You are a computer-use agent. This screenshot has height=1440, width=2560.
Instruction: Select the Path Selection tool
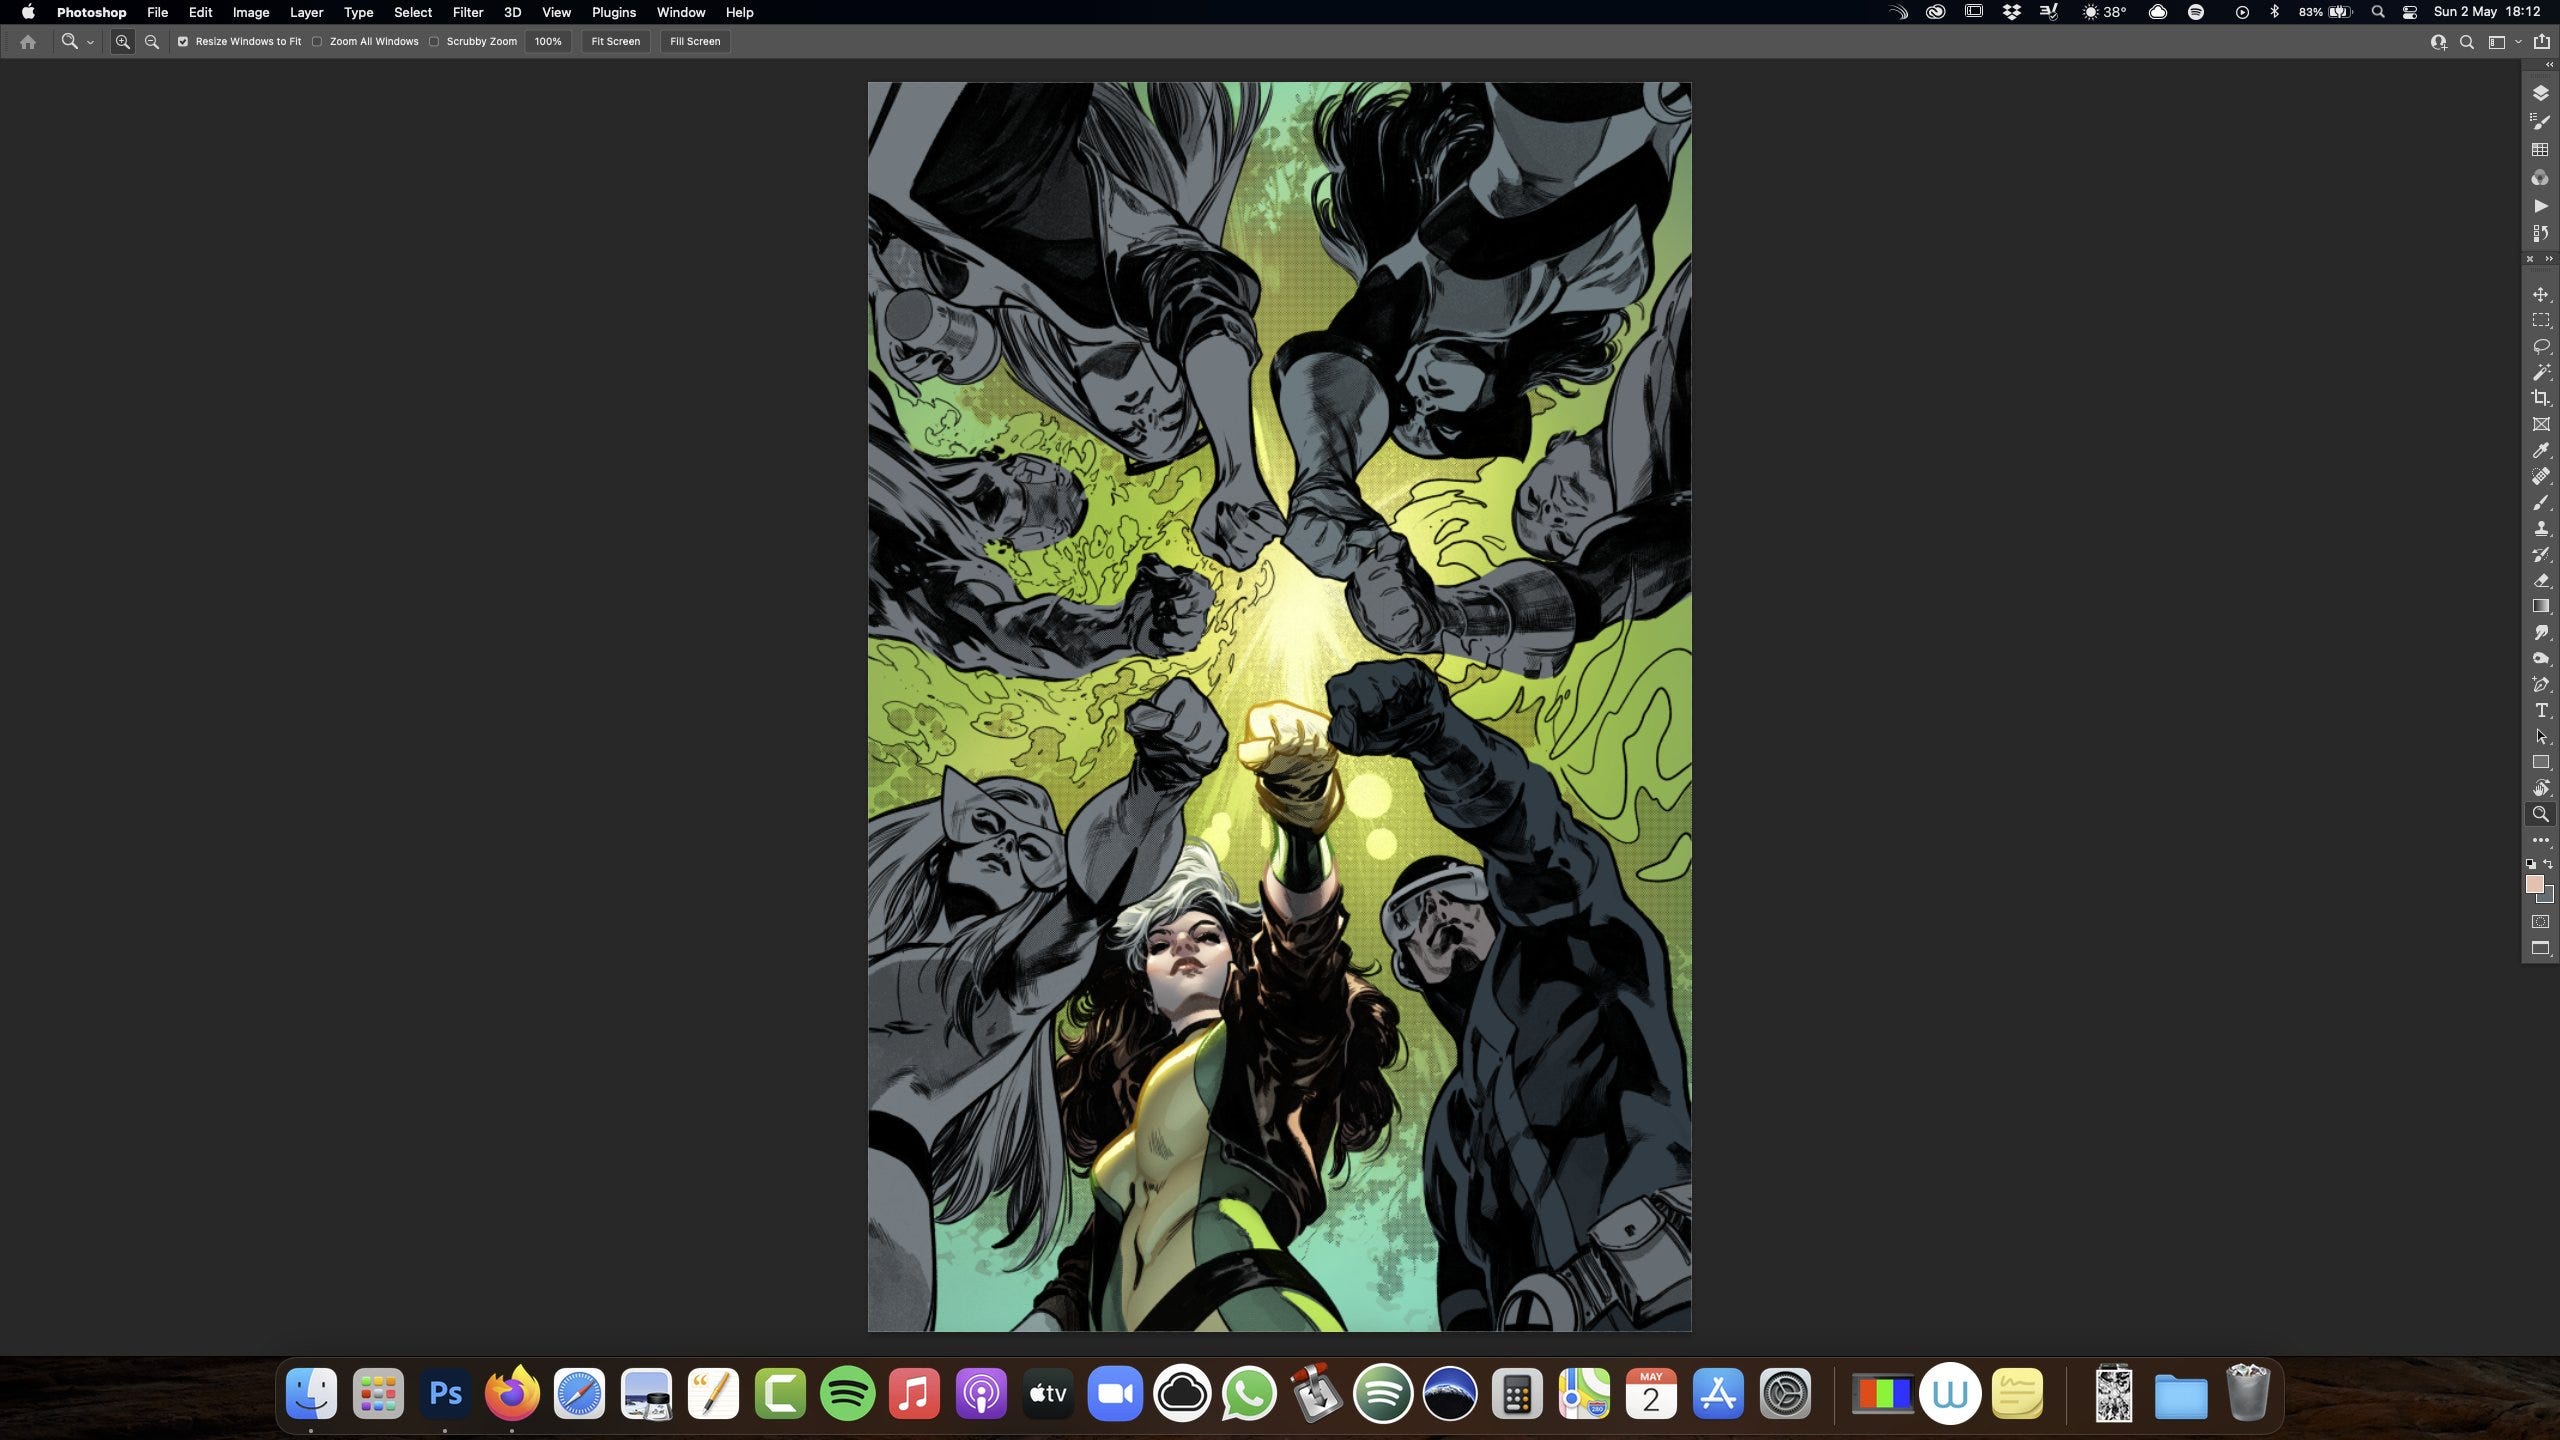[2540, 736]
